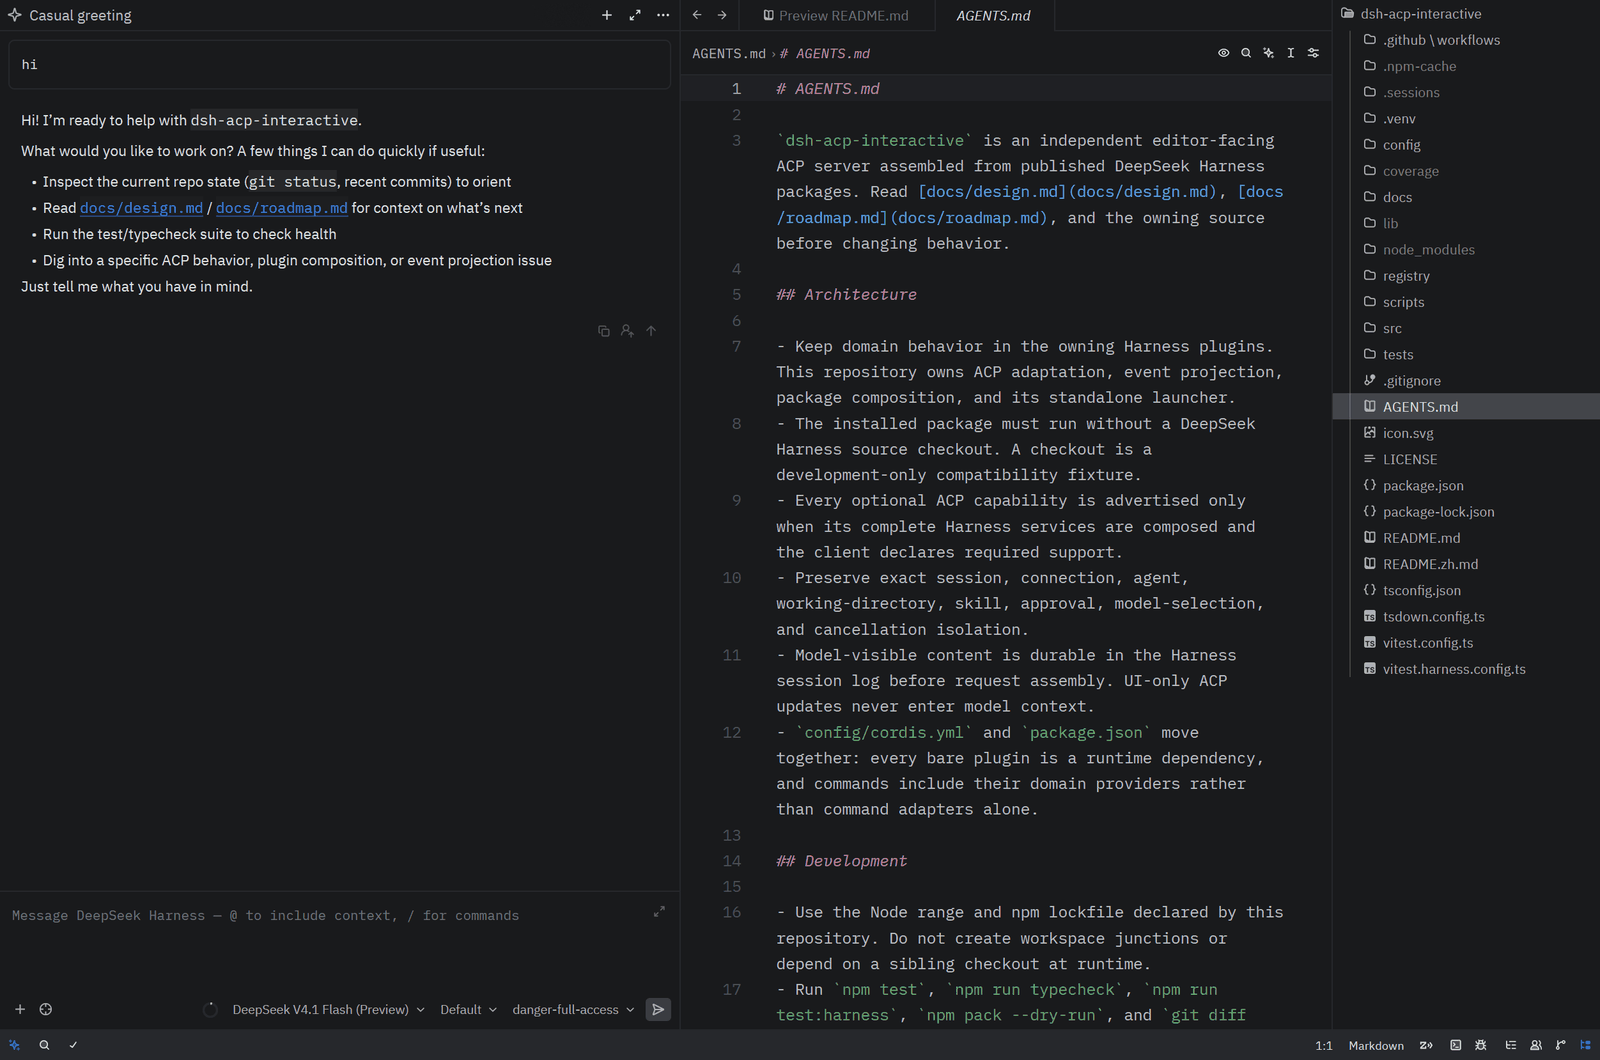Click # AGENTS.md breadcrumb heading
The height and width of the screenshot is (1060, 1600).
(x=825, y=54)
